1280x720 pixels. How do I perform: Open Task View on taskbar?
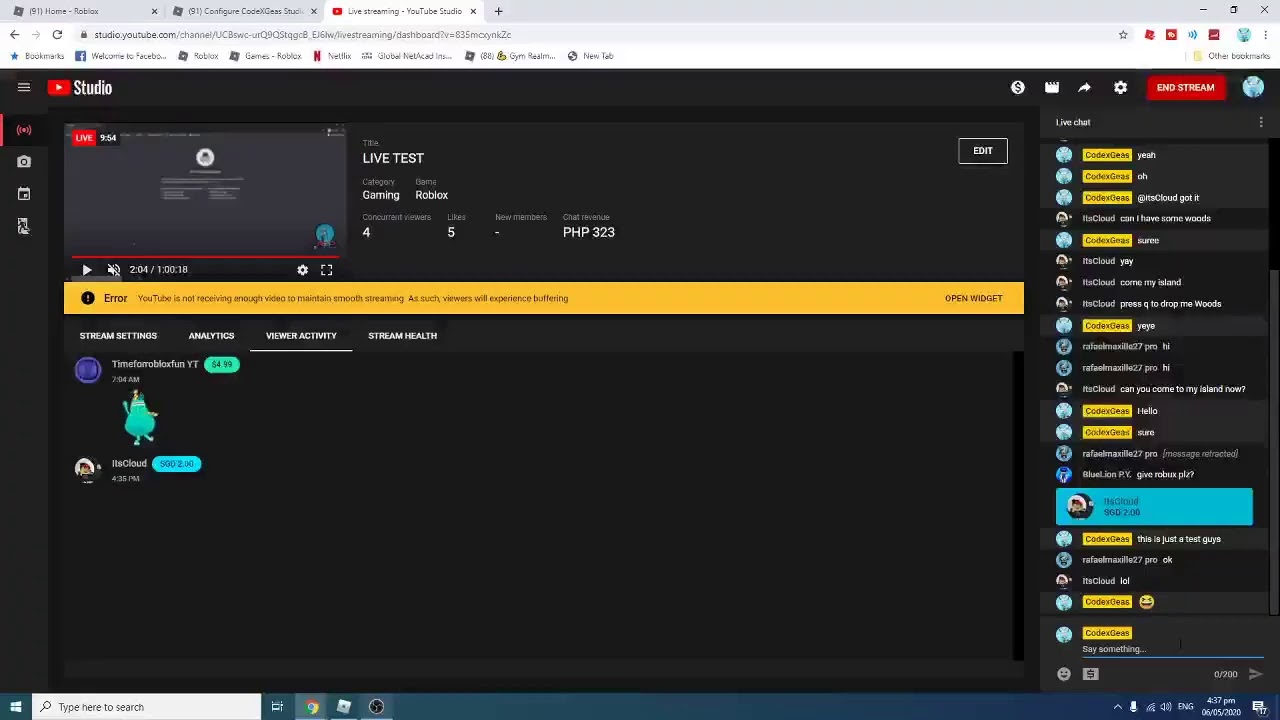point(277,707)
